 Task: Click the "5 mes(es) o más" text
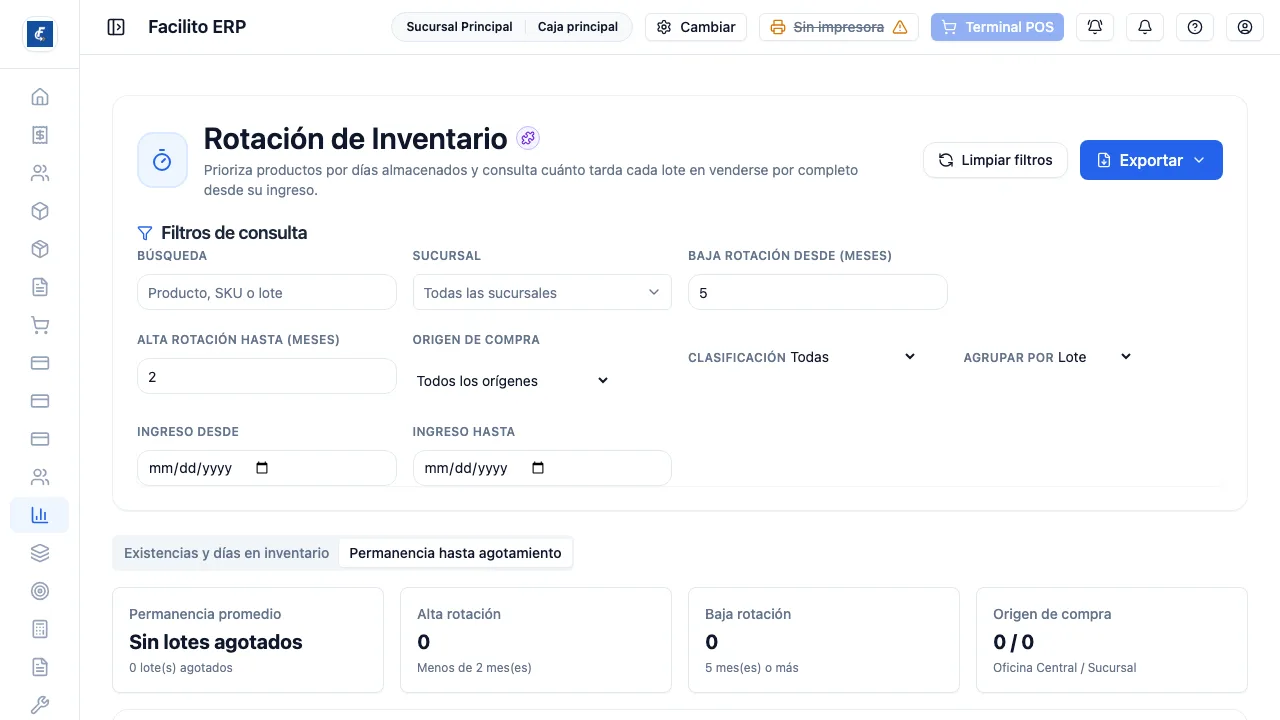point(752,667)
